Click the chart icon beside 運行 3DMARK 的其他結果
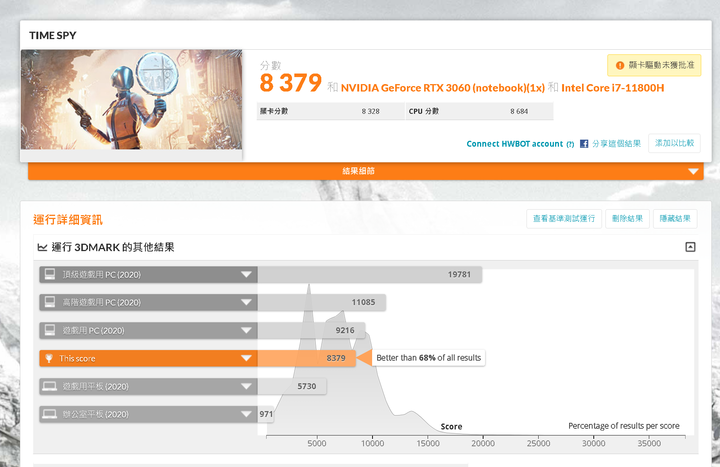Image resolution: width=720 pixels, height=467 pixels. click(x=42, y=248)
